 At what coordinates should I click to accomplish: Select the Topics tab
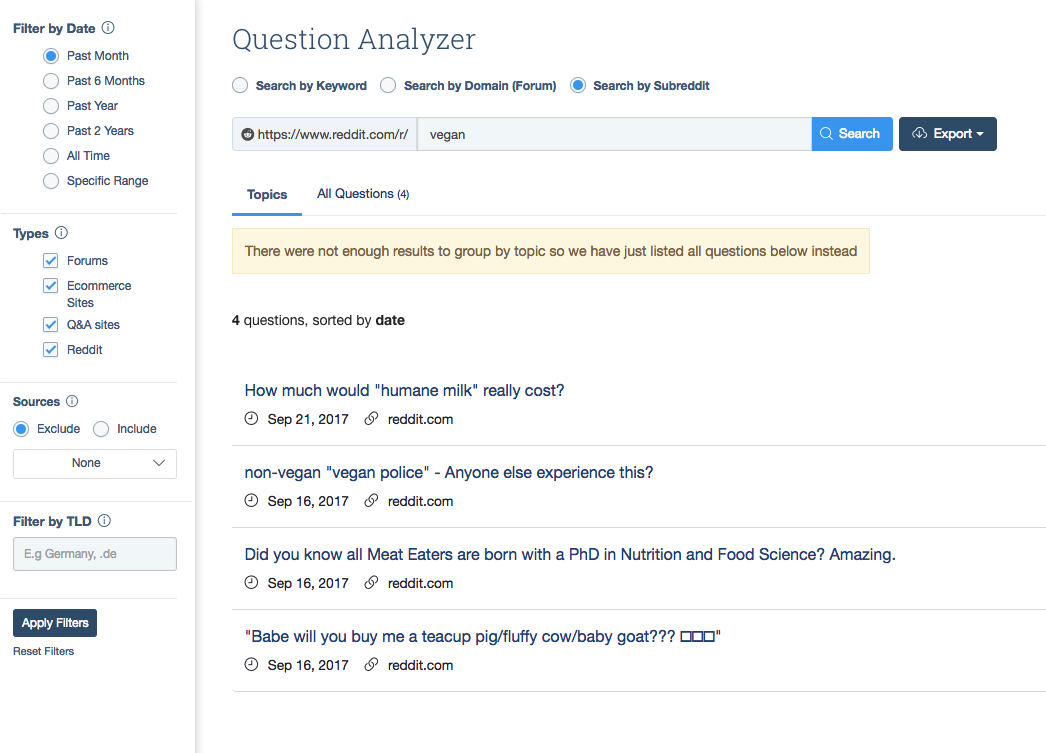pyautogui.click(x=267, y=195)
